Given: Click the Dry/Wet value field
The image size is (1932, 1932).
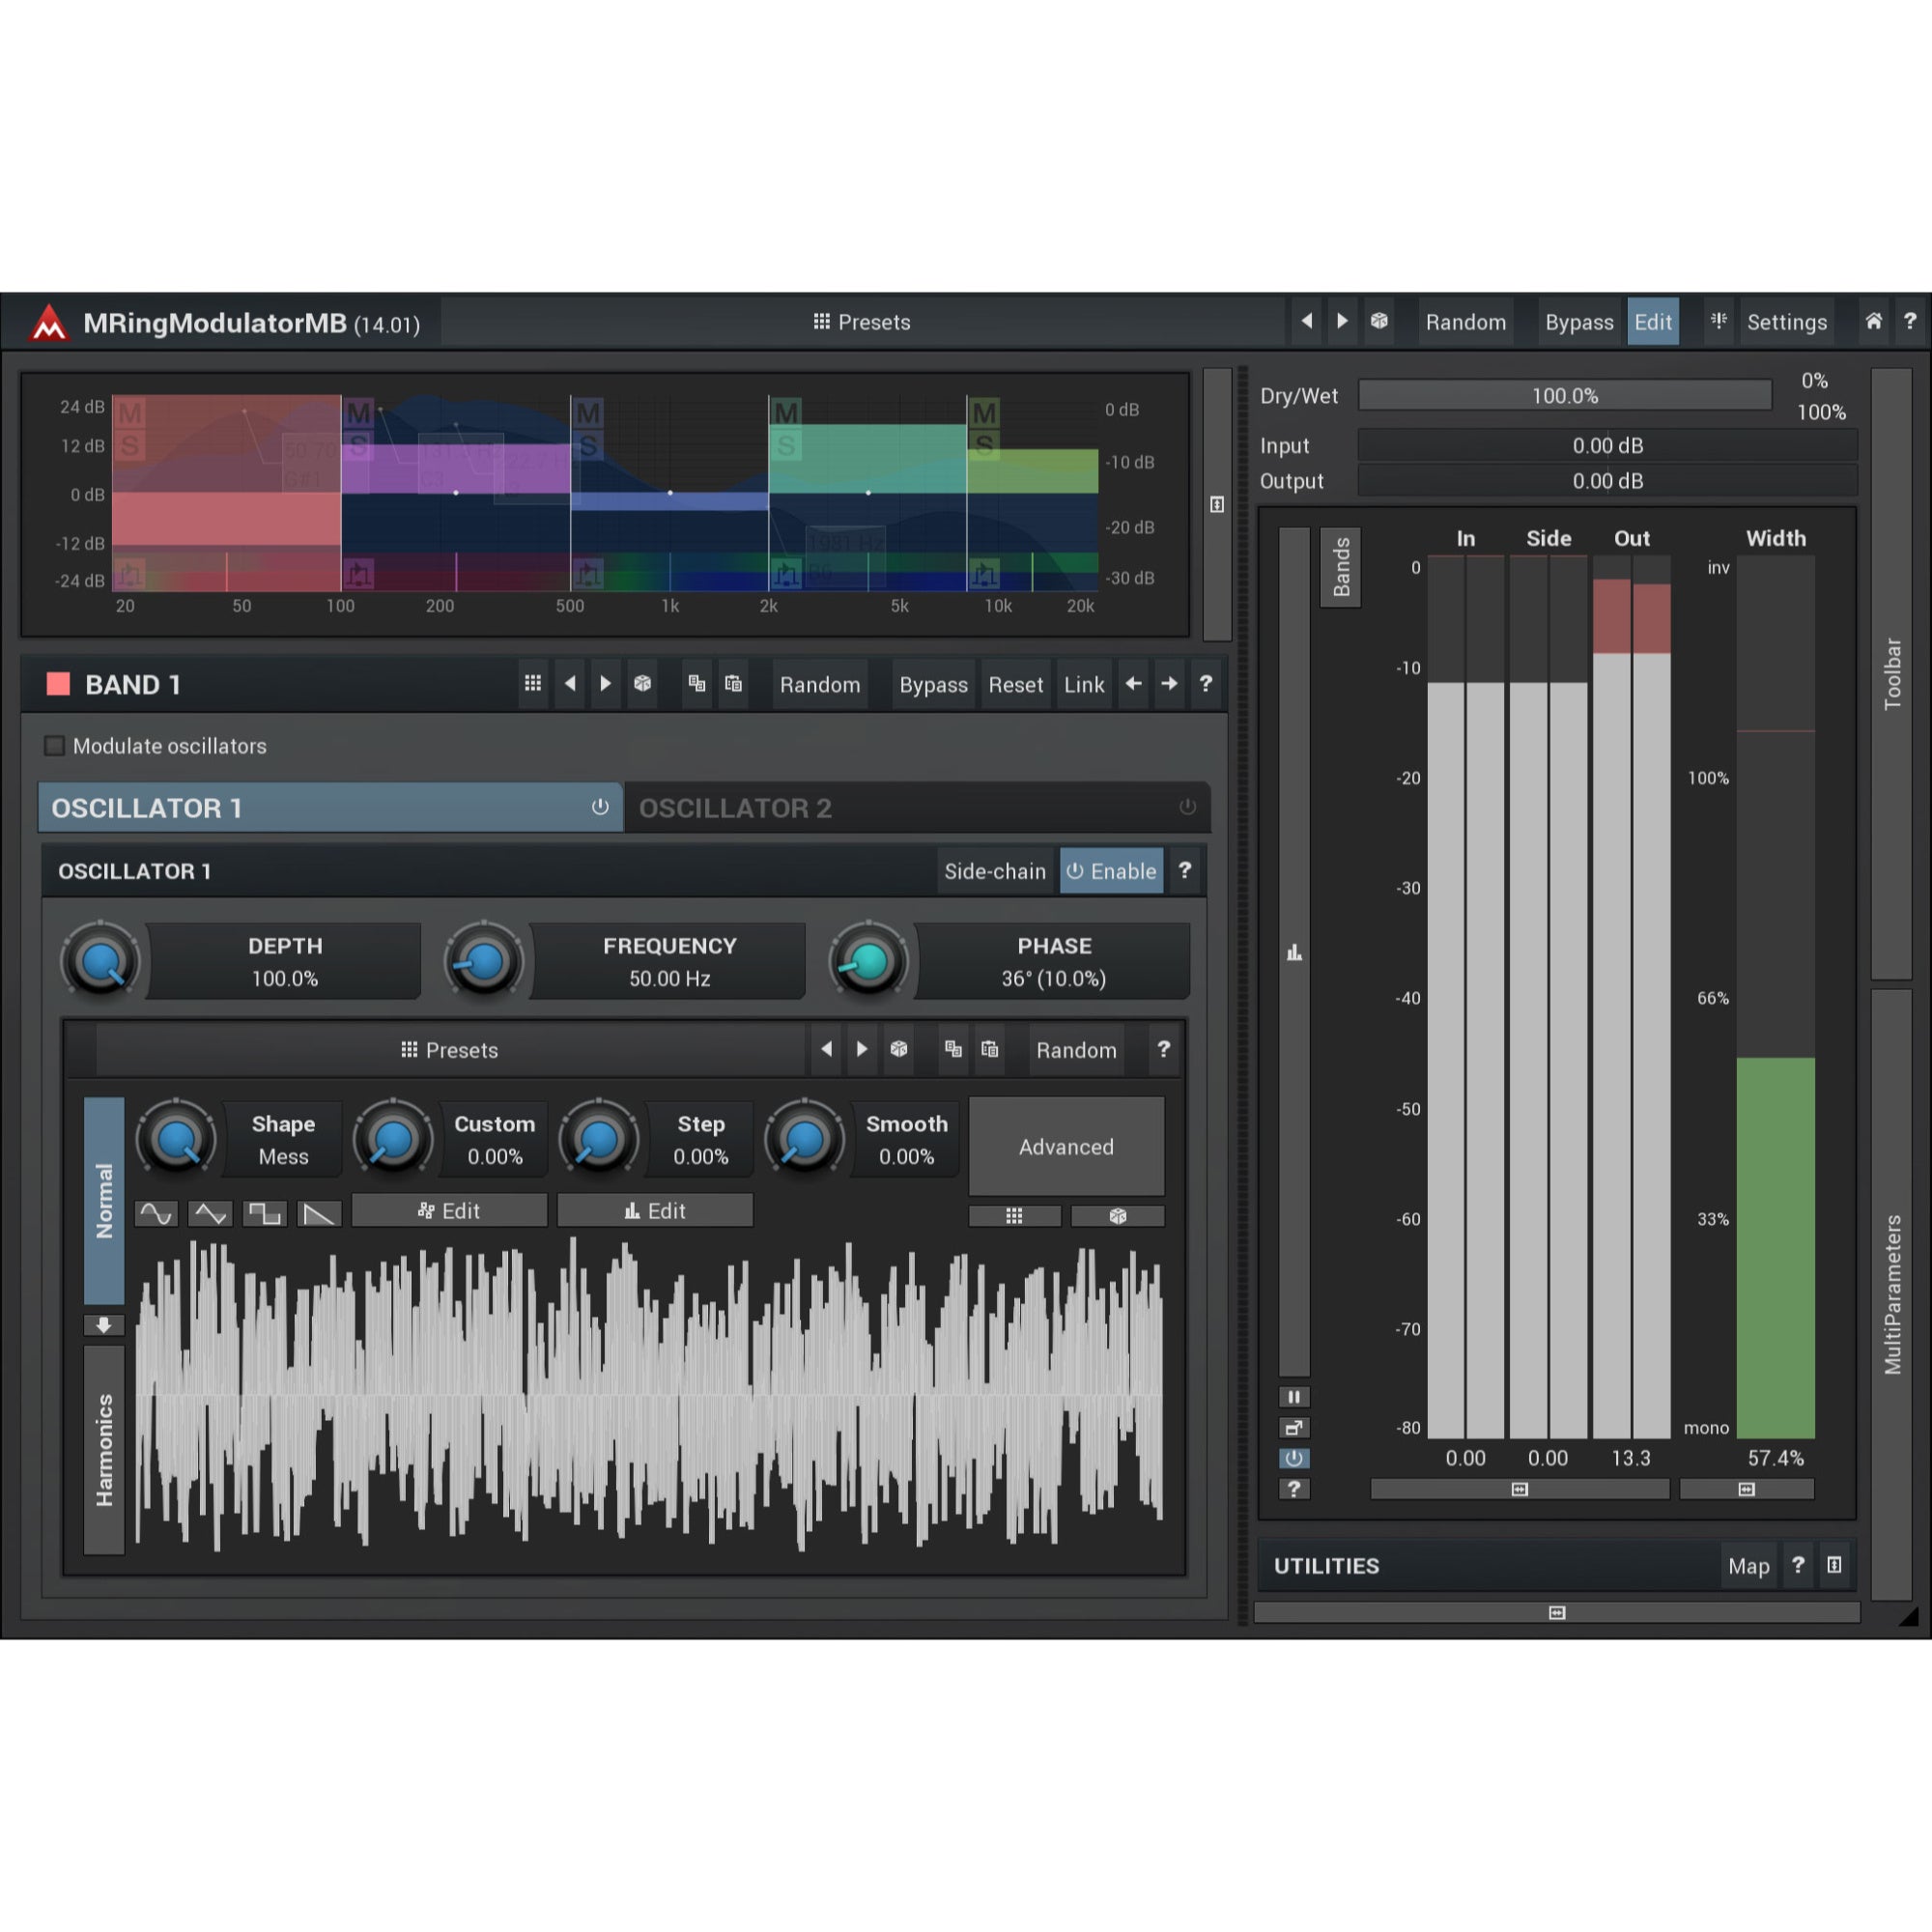Looking at the screenshot, I should pyautogui.click(x=1565, y=396).
